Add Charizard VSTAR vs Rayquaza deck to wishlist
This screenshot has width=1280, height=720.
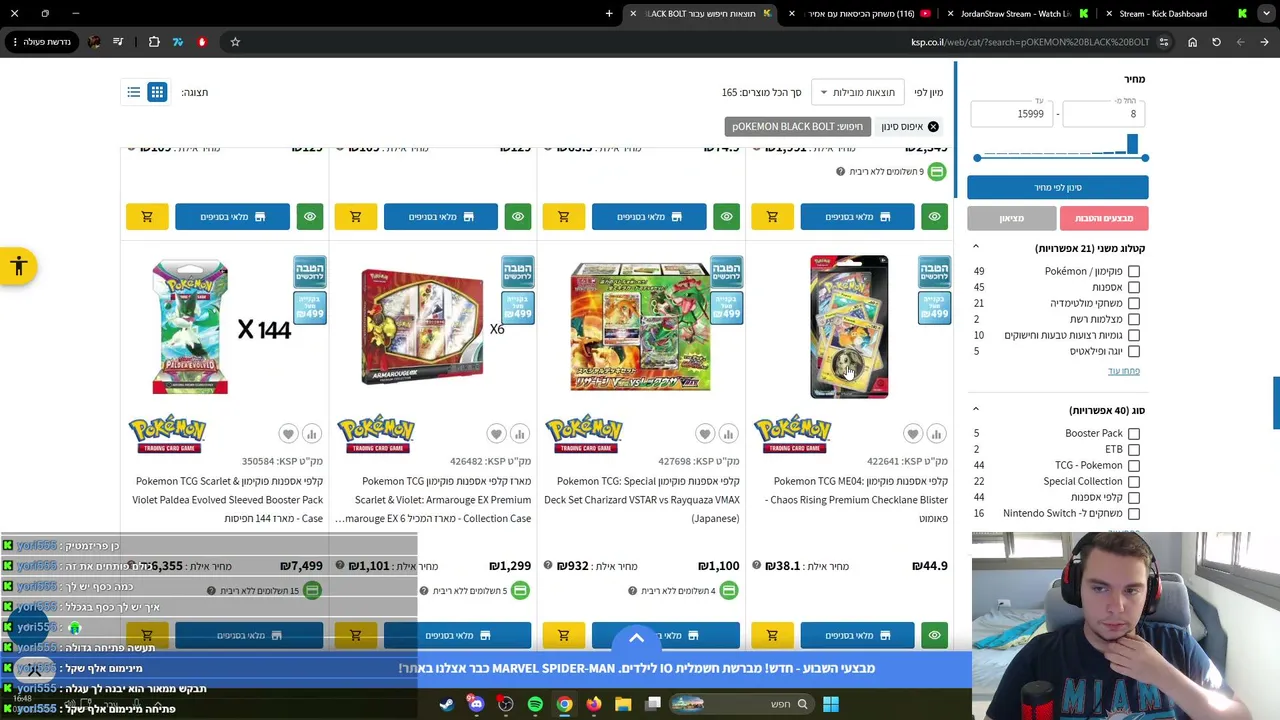705,434
